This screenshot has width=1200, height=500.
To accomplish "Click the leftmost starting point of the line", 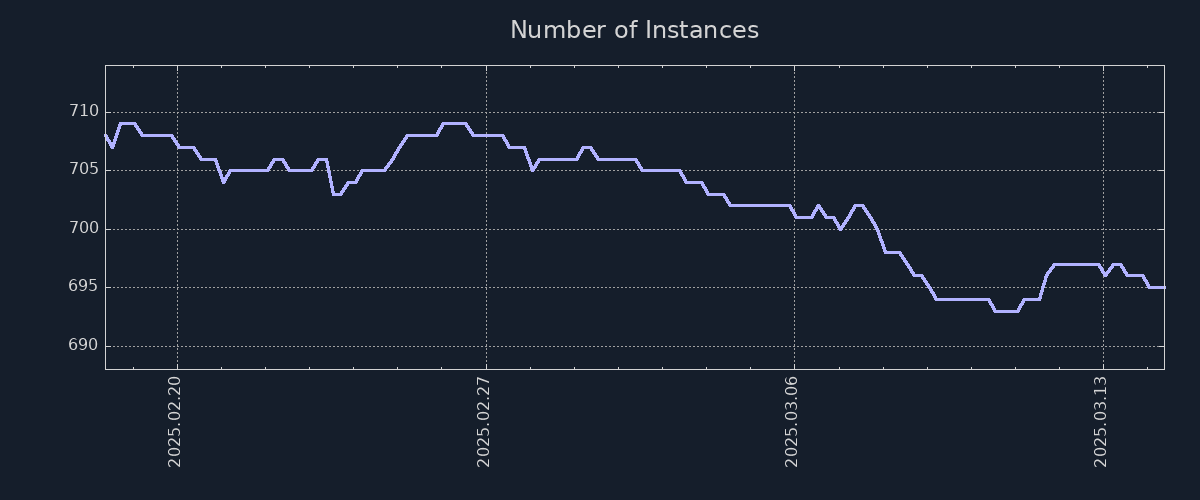I will (105, 134).
